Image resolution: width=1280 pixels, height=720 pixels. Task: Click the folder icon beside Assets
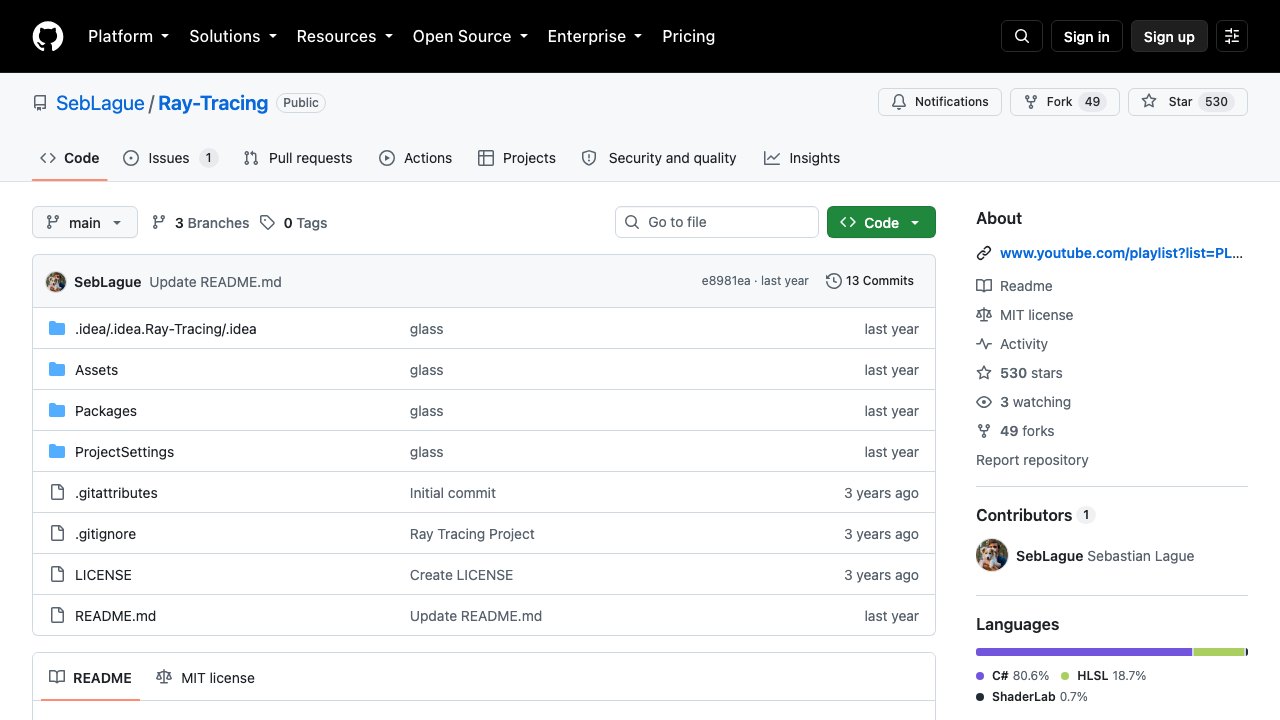click(x=57, y=370)
